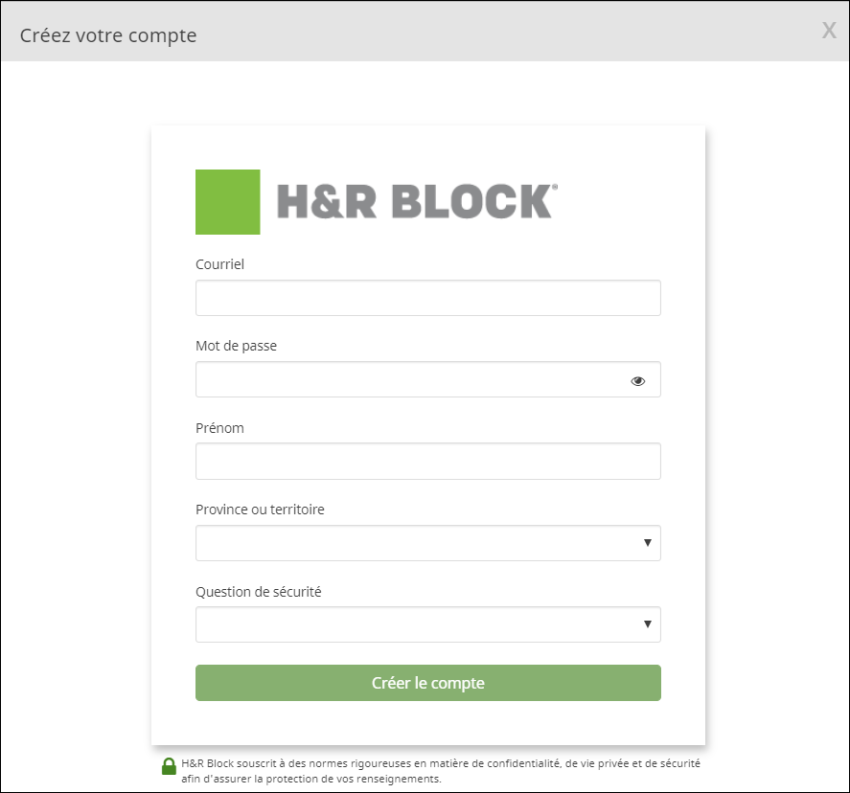Open the Question de sécurité dropdown

coord(428,624)
